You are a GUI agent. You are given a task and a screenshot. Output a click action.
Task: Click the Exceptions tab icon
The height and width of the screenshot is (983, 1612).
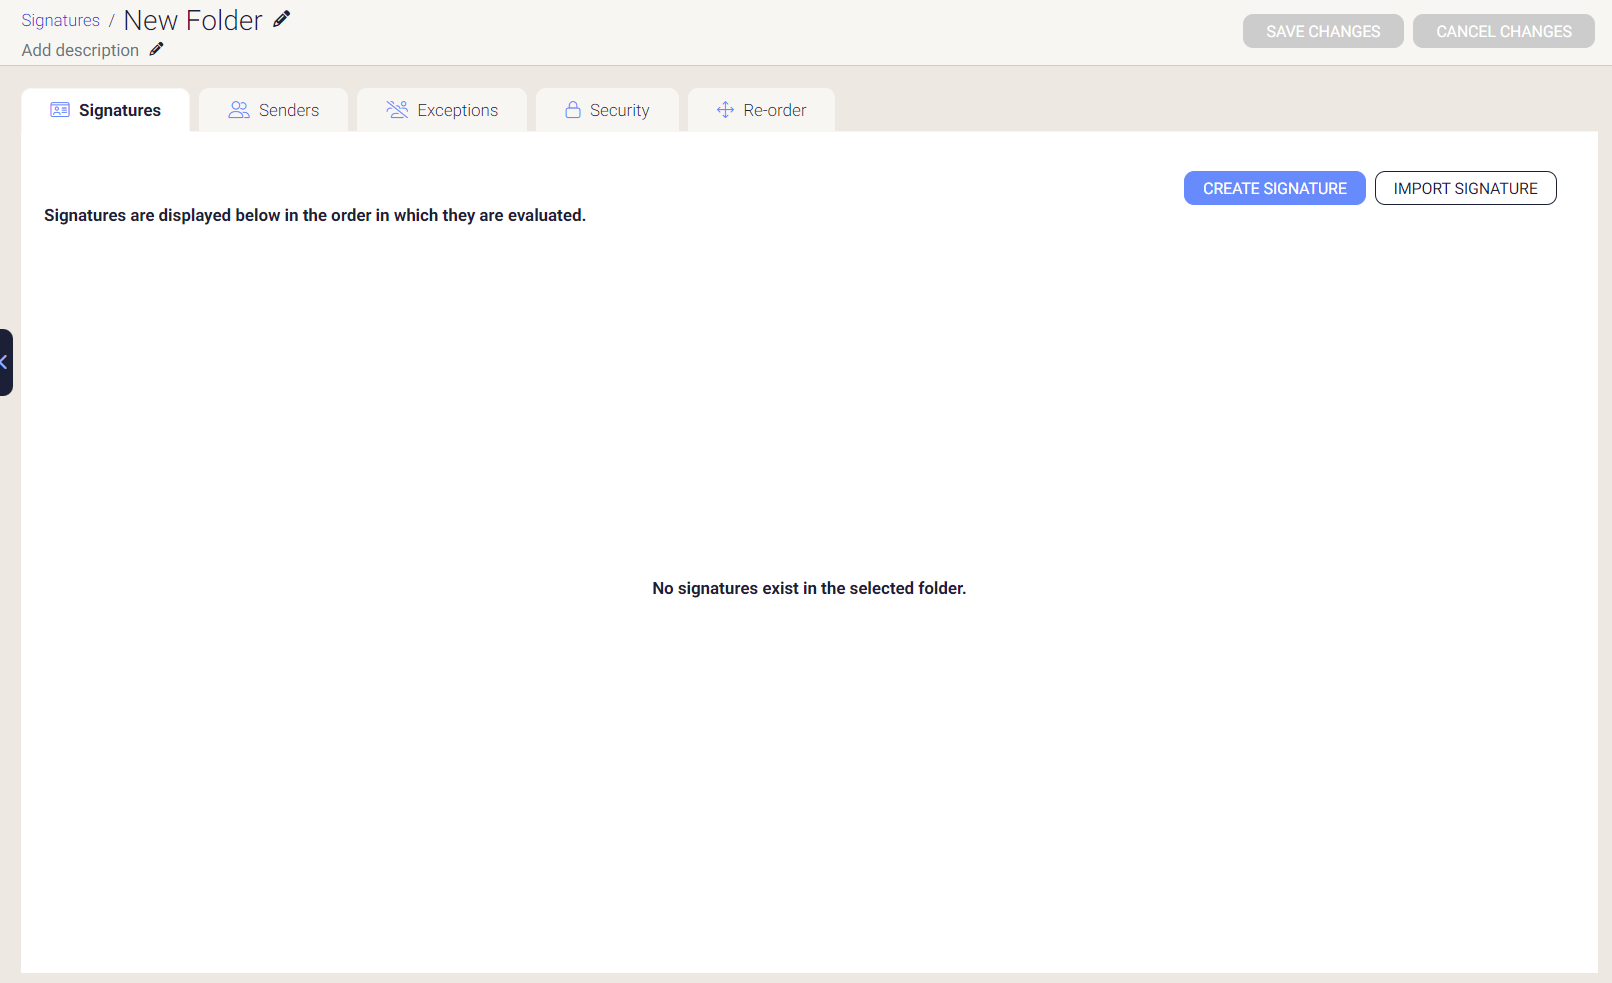coord(396,110)
